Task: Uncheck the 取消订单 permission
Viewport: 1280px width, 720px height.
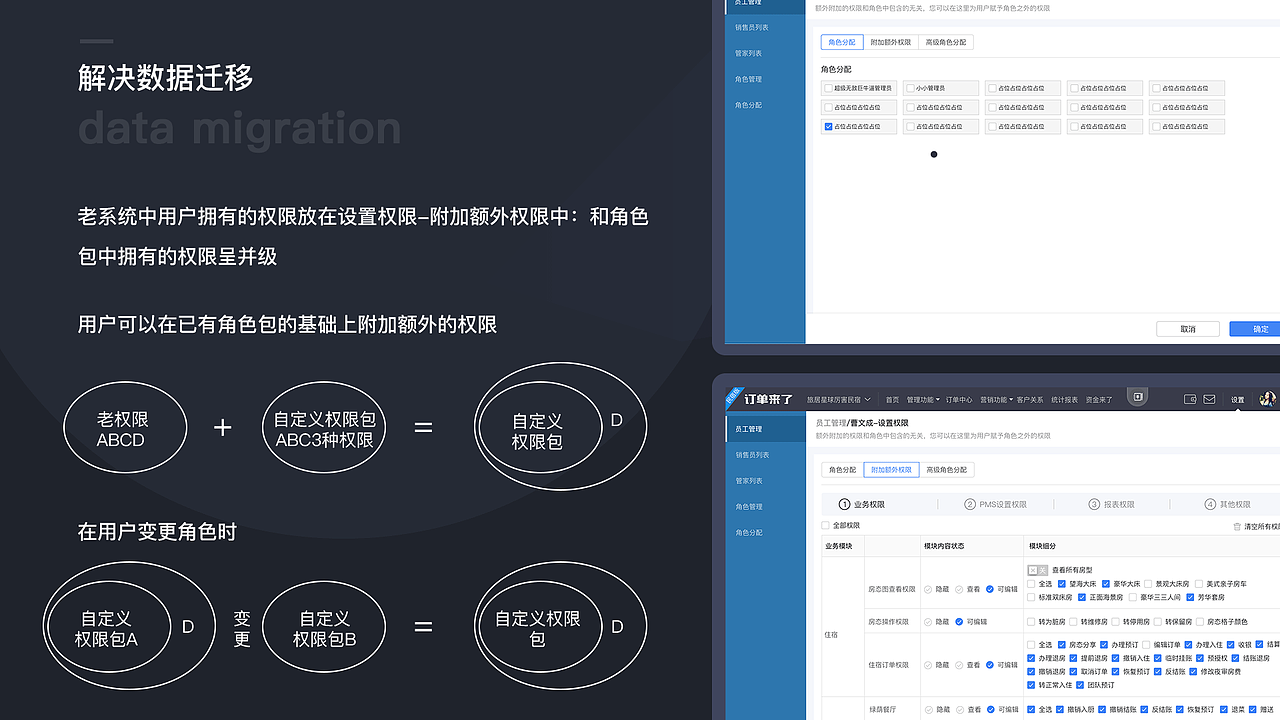Action: [x=1073, y=672]
